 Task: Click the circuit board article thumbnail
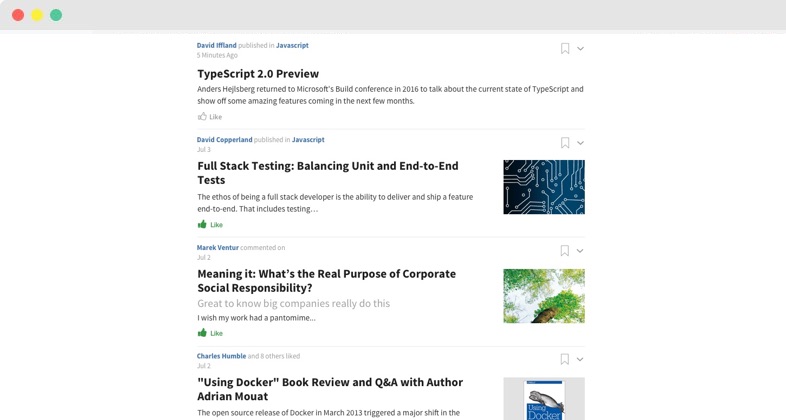(544, 187)
